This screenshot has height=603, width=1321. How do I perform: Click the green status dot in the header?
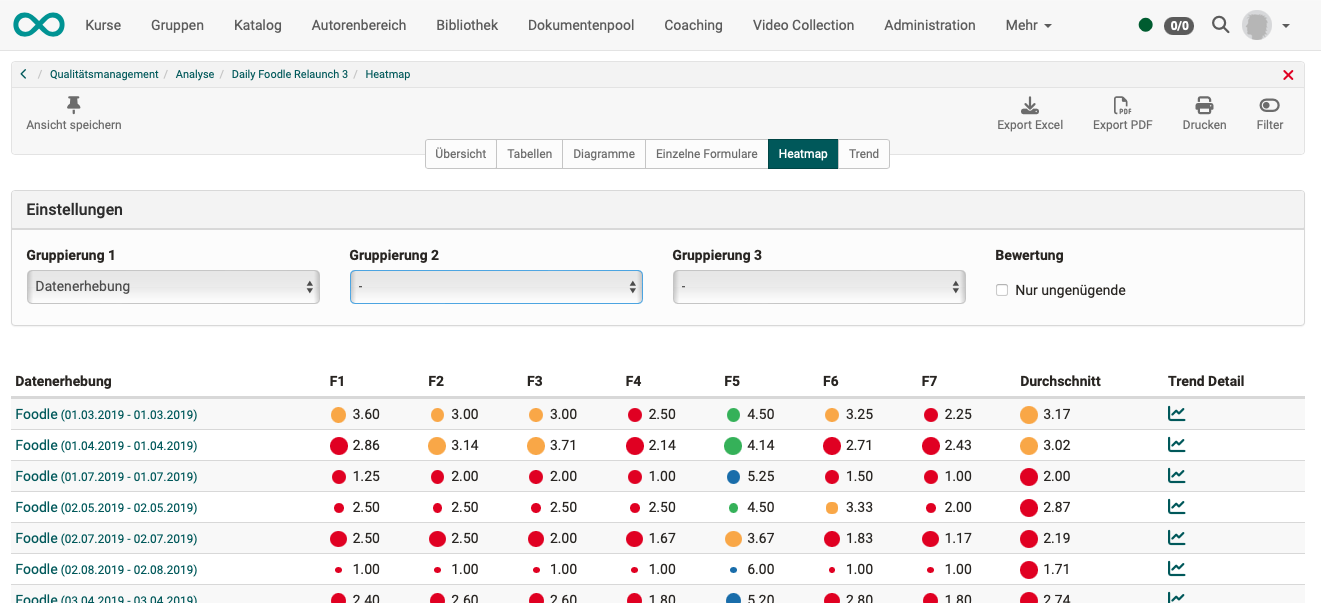pos(1146,25)
